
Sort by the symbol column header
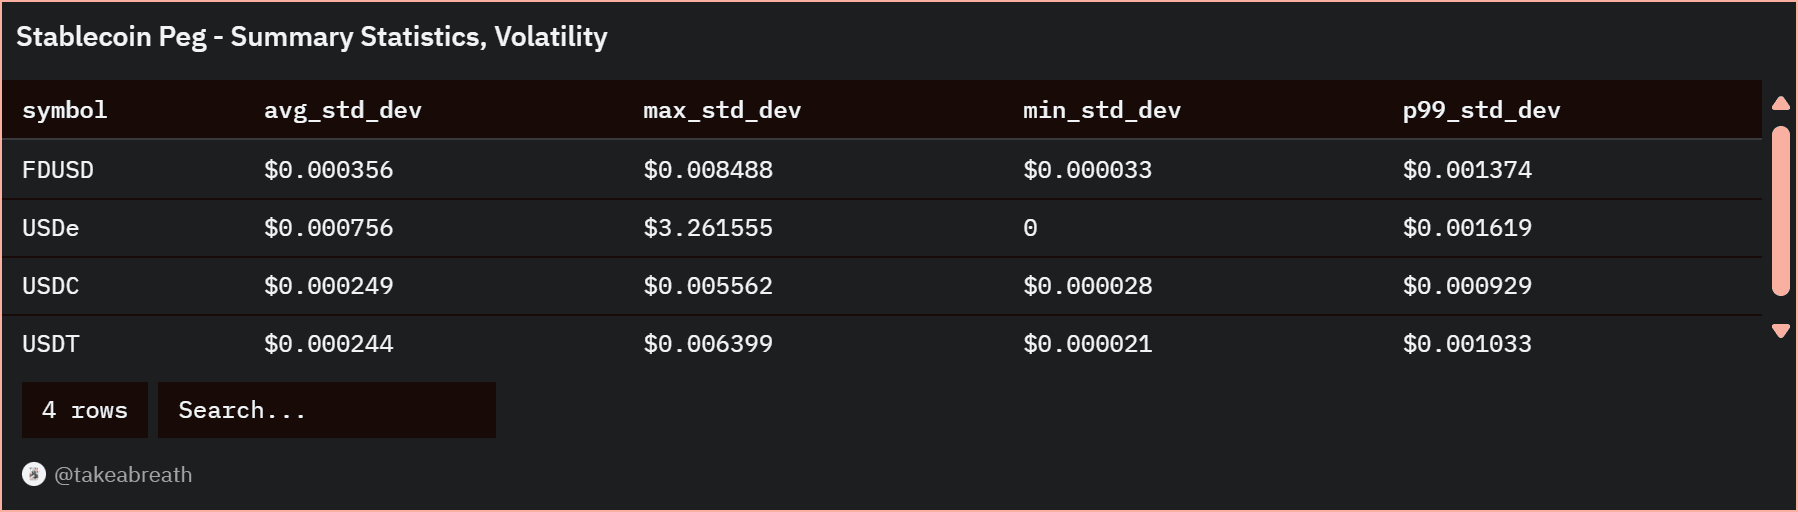click(x=65, y=110)
